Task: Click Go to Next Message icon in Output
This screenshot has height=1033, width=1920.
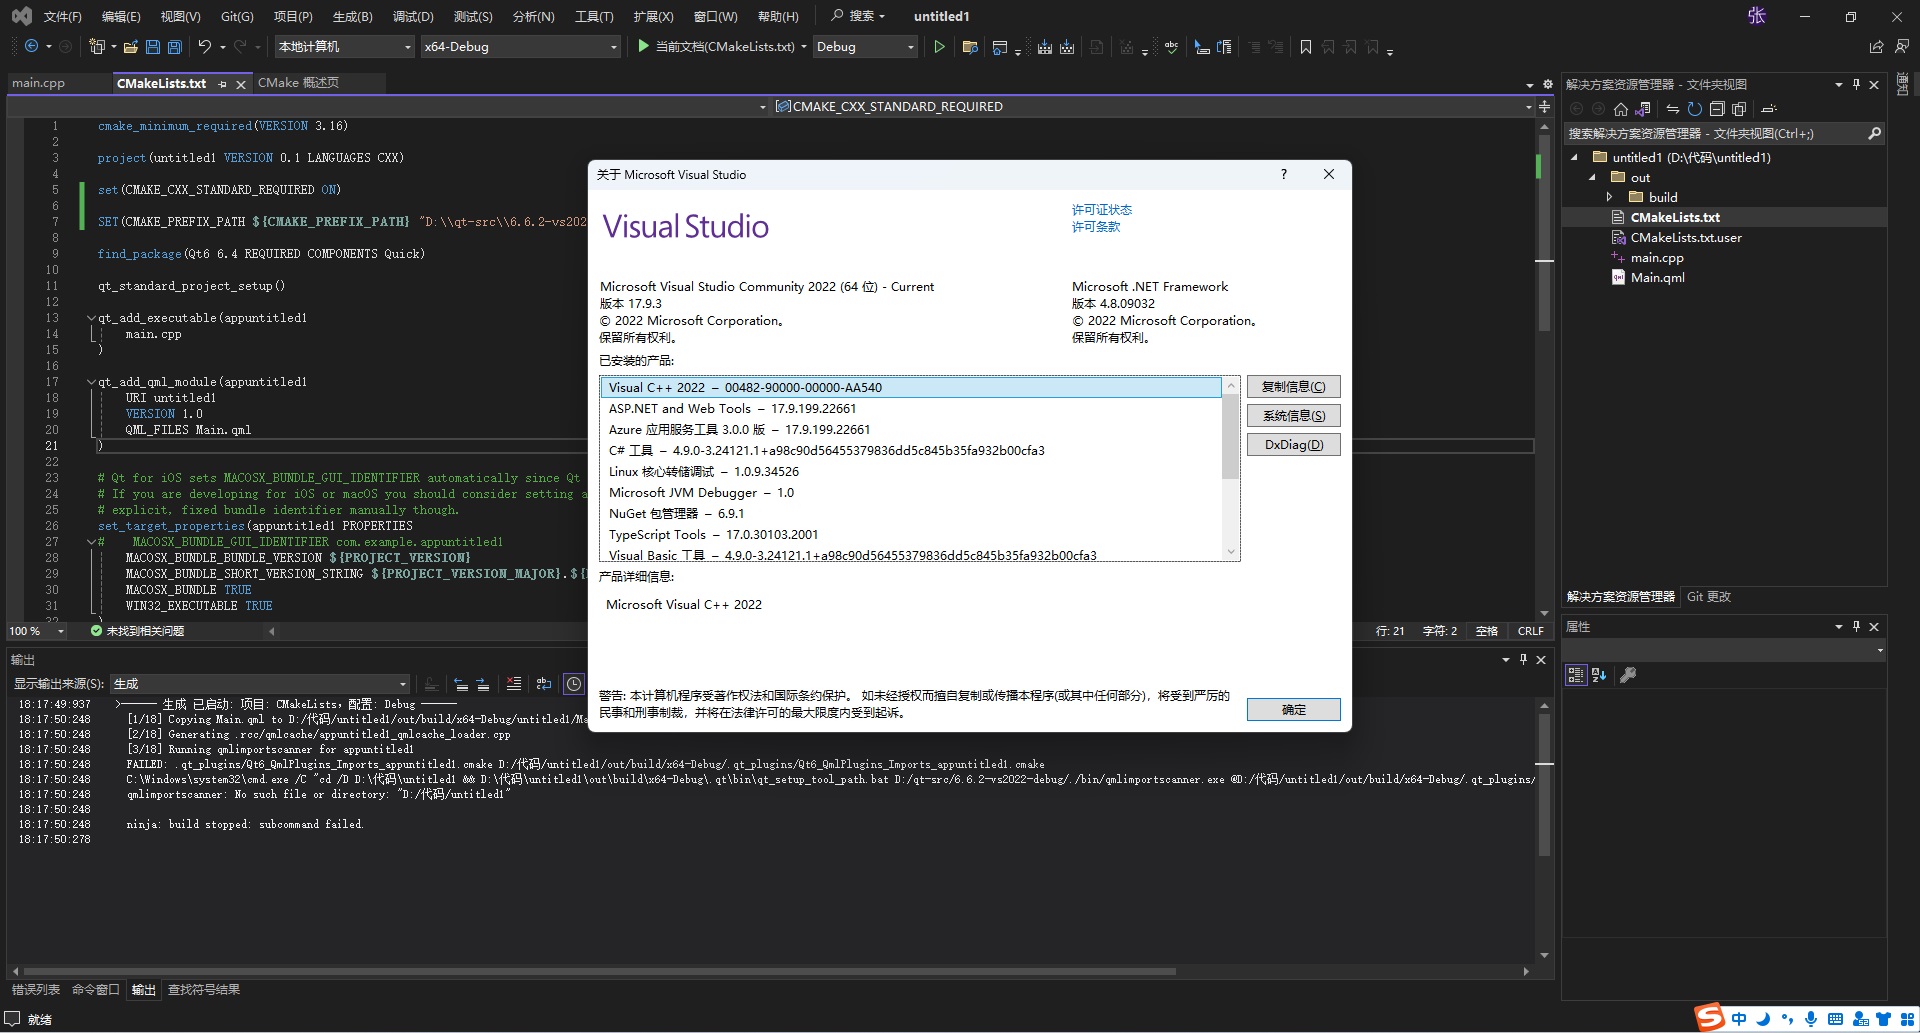Action: pos(483,684)
